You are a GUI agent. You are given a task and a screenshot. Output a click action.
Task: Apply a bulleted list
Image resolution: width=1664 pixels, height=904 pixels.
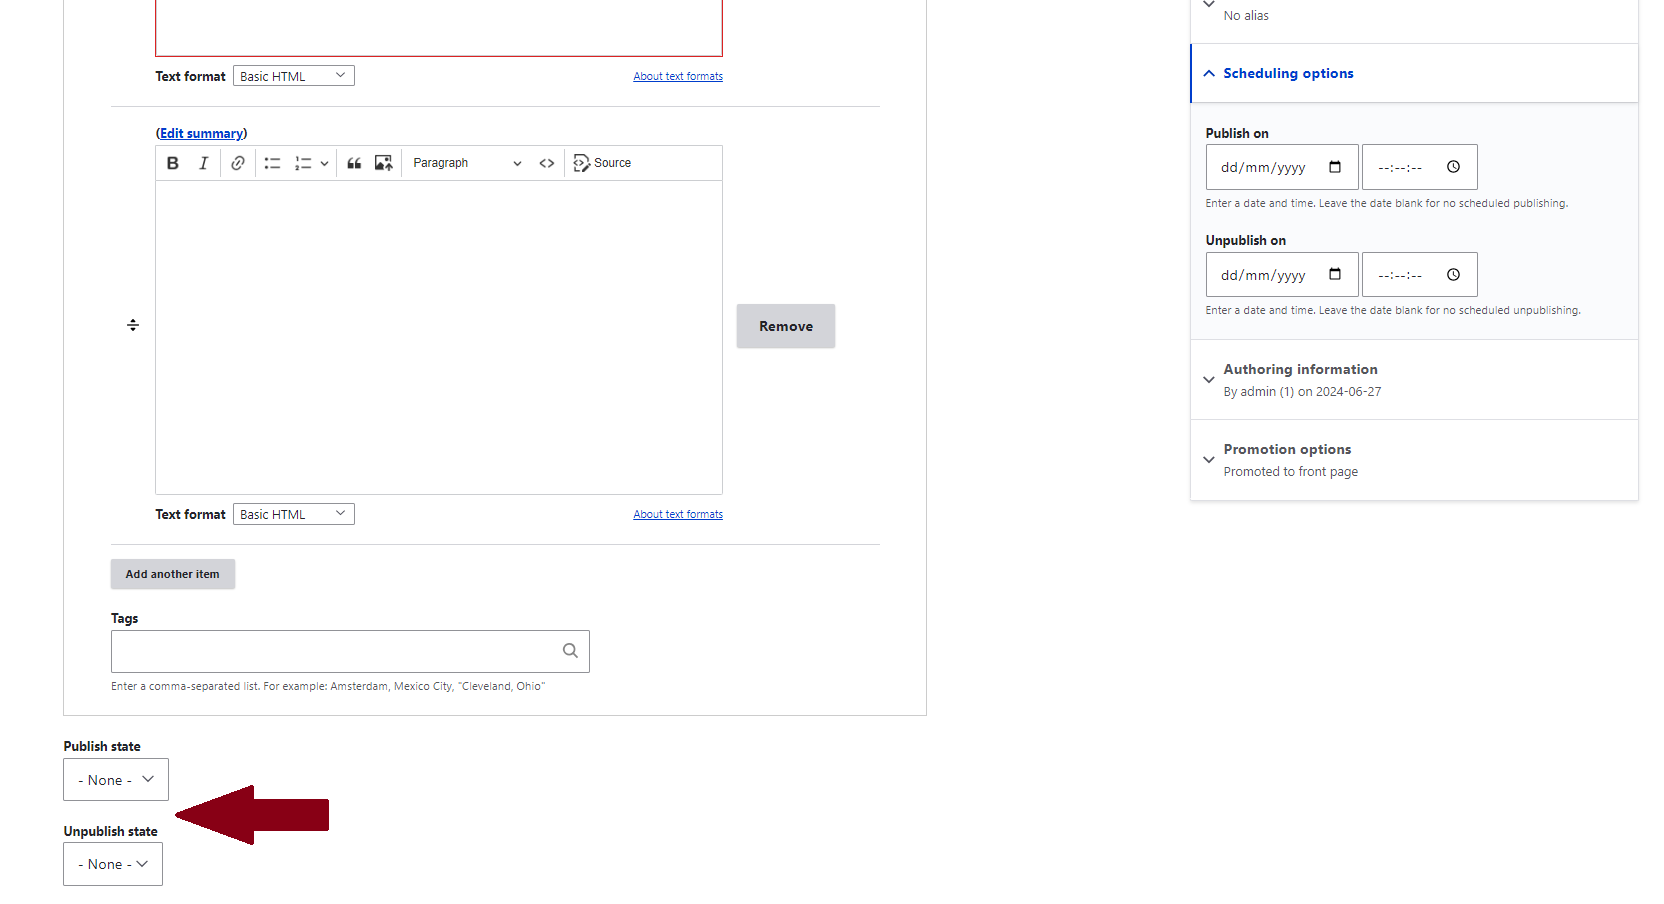[x=272, y=162]
